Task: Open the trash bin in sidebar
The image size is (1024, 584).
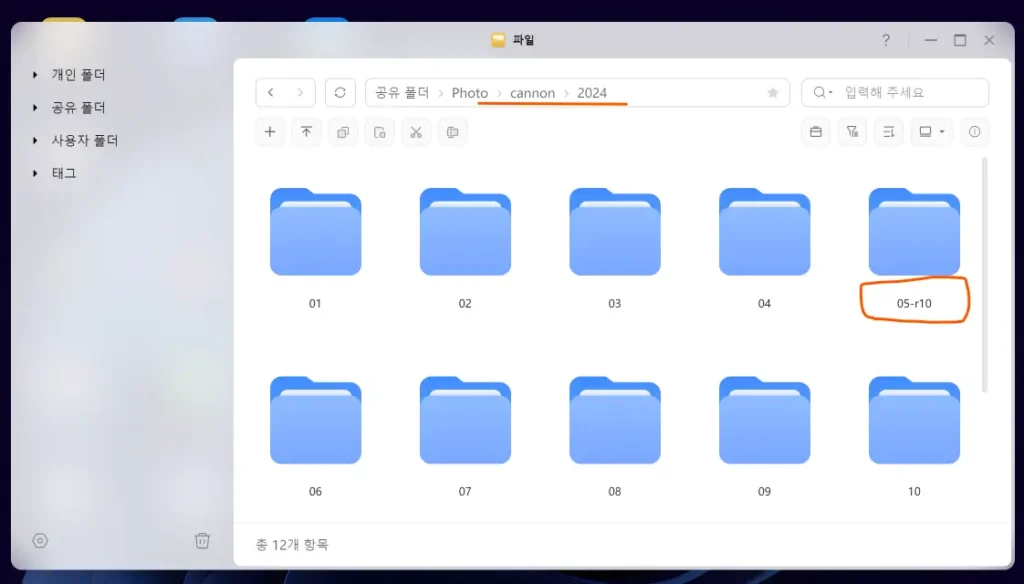Action: coord(202,541)
